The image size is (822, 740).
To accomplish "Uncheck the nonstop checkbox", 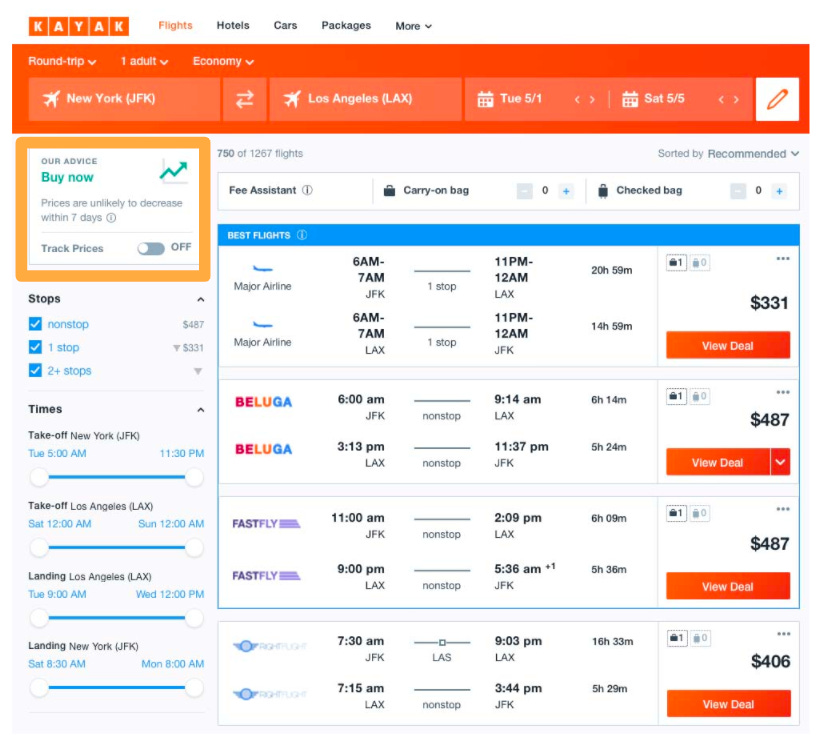I will (35, 324).
